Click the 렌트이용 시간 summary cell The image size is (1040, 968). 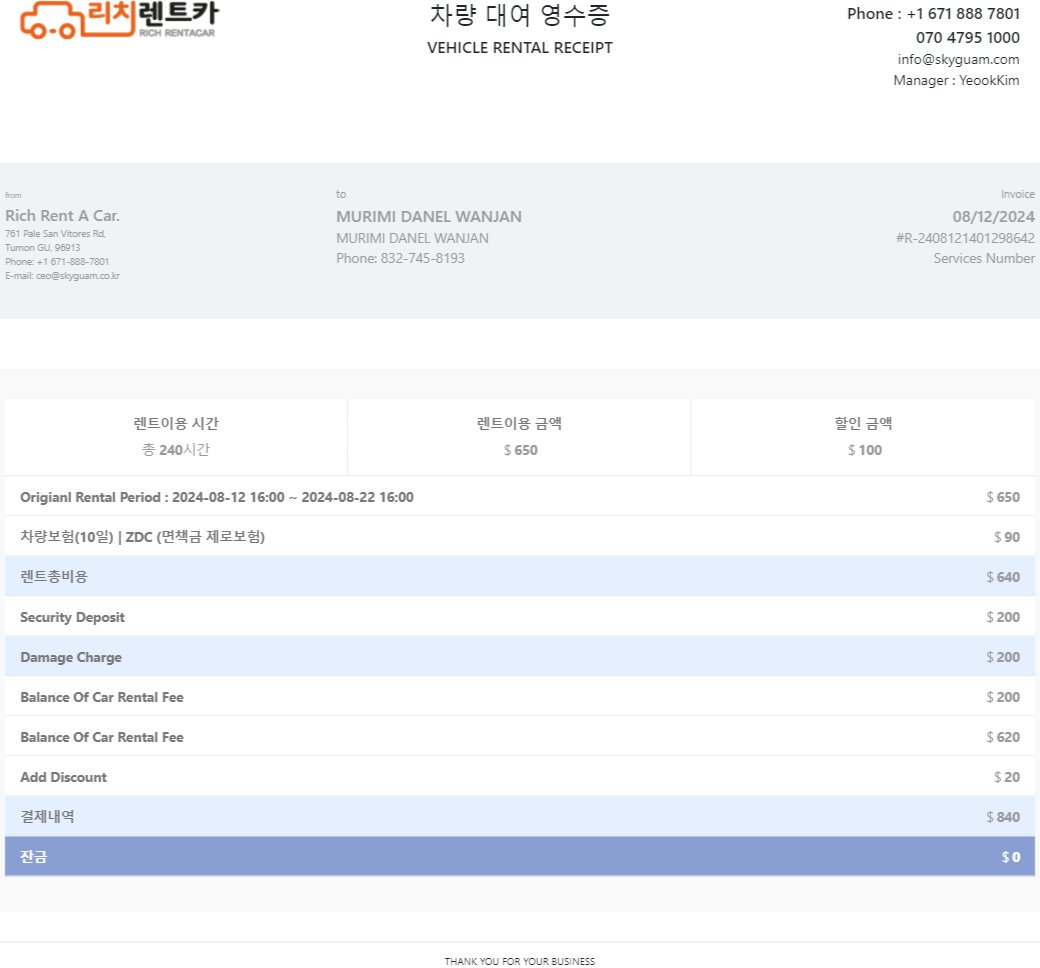coord(176,437)
